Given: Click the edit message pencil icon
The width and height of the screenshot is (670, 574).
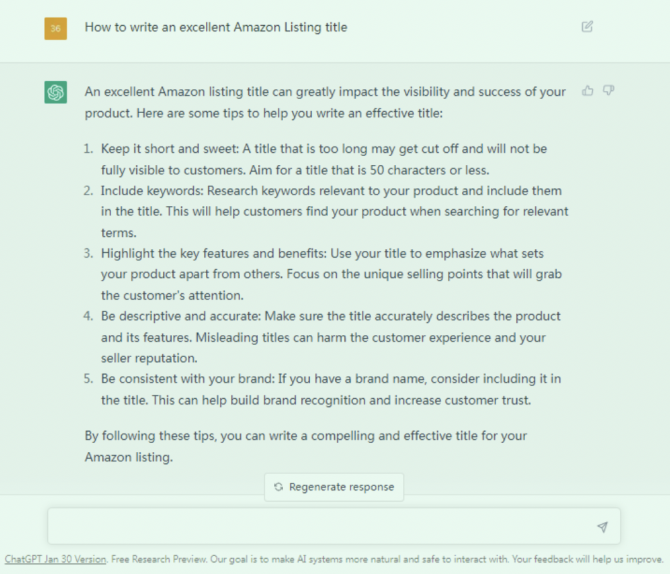Looking at the screenshot, I should (587, 27).
